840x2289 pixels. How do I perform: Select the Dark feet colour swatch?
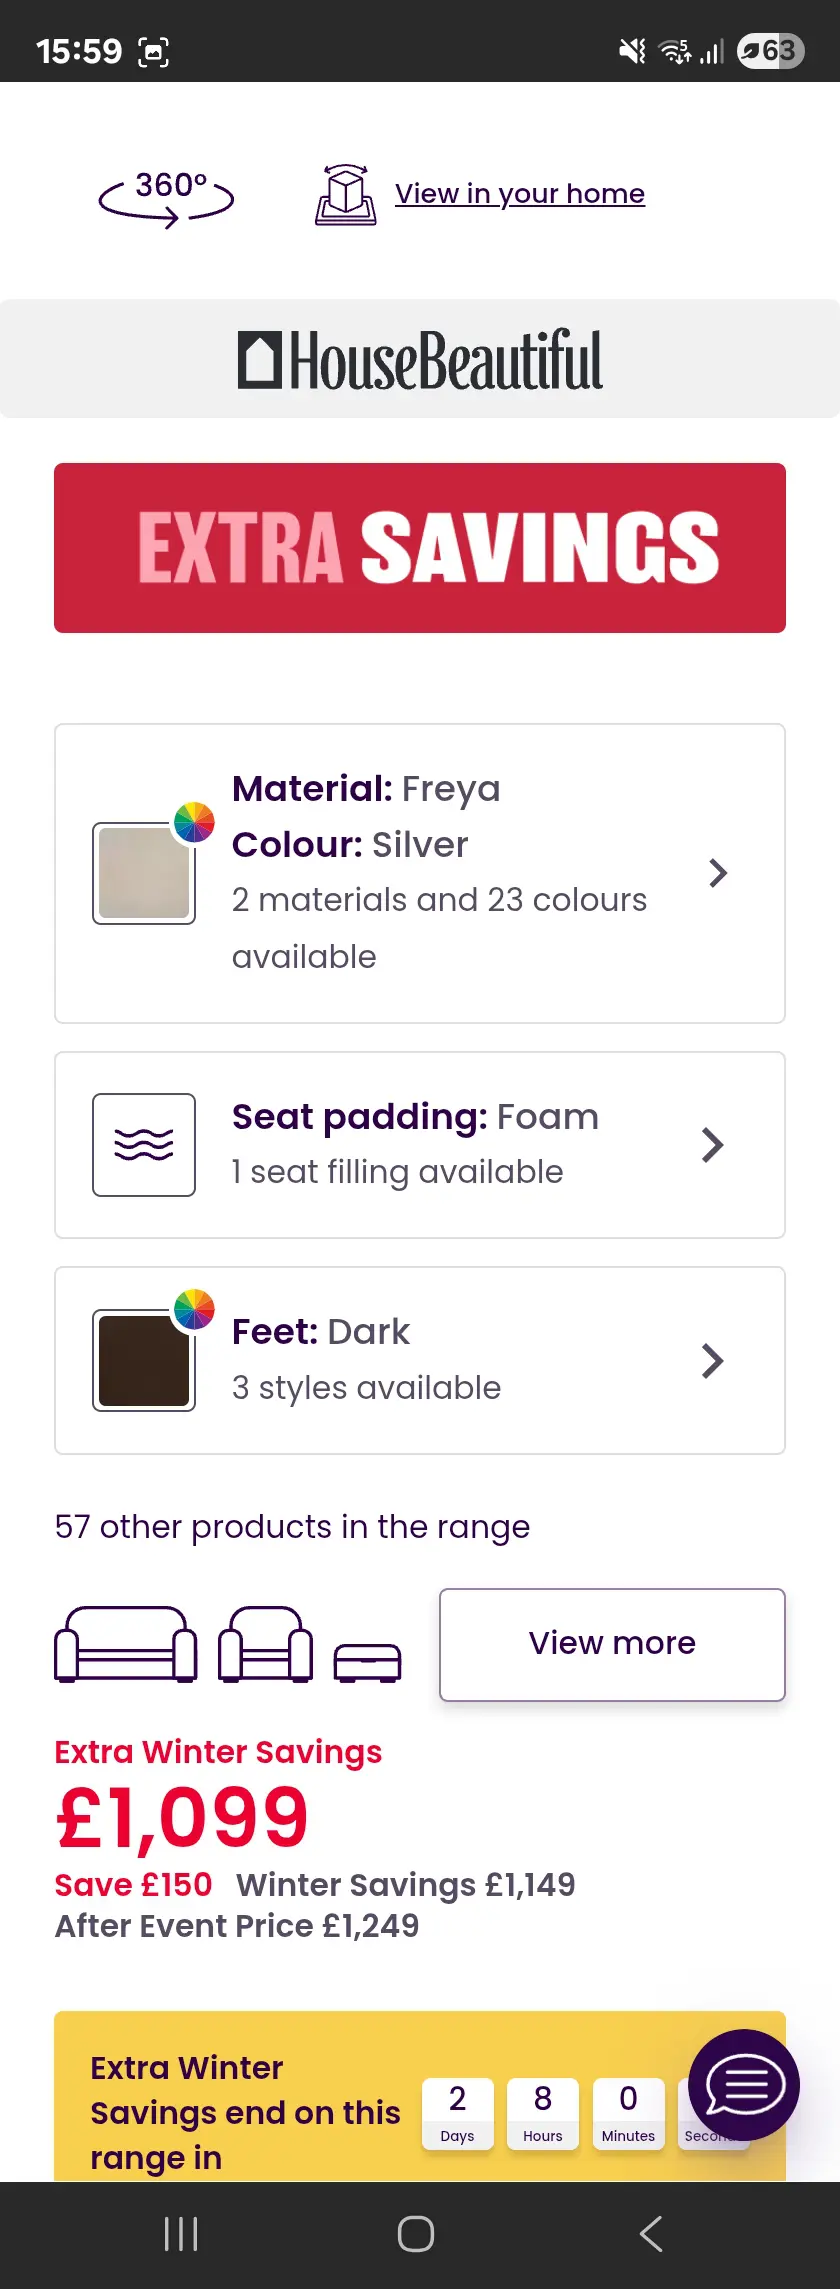[144, 1360]
